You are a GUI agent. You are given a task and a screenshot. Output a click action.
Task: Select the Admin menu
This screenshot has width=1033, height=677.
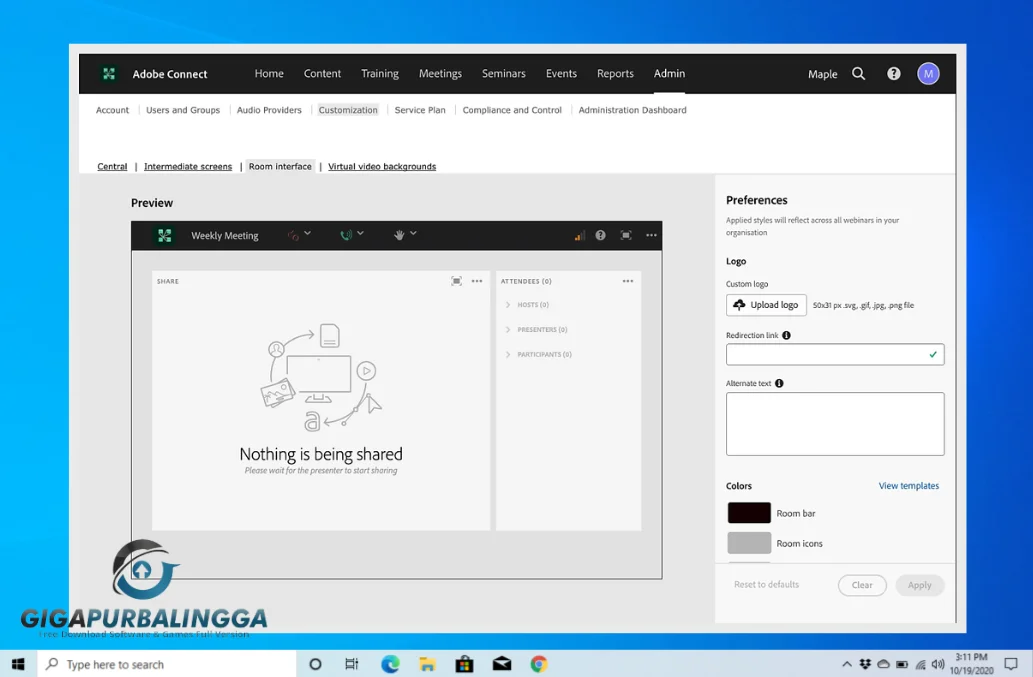[x=669, y=74]
